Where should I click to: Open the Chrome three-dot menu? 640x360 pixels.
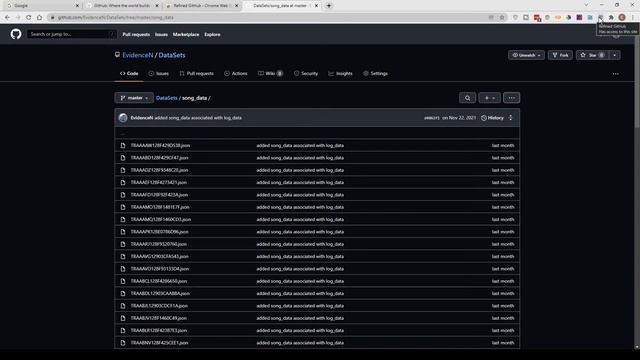pos(633,18)
